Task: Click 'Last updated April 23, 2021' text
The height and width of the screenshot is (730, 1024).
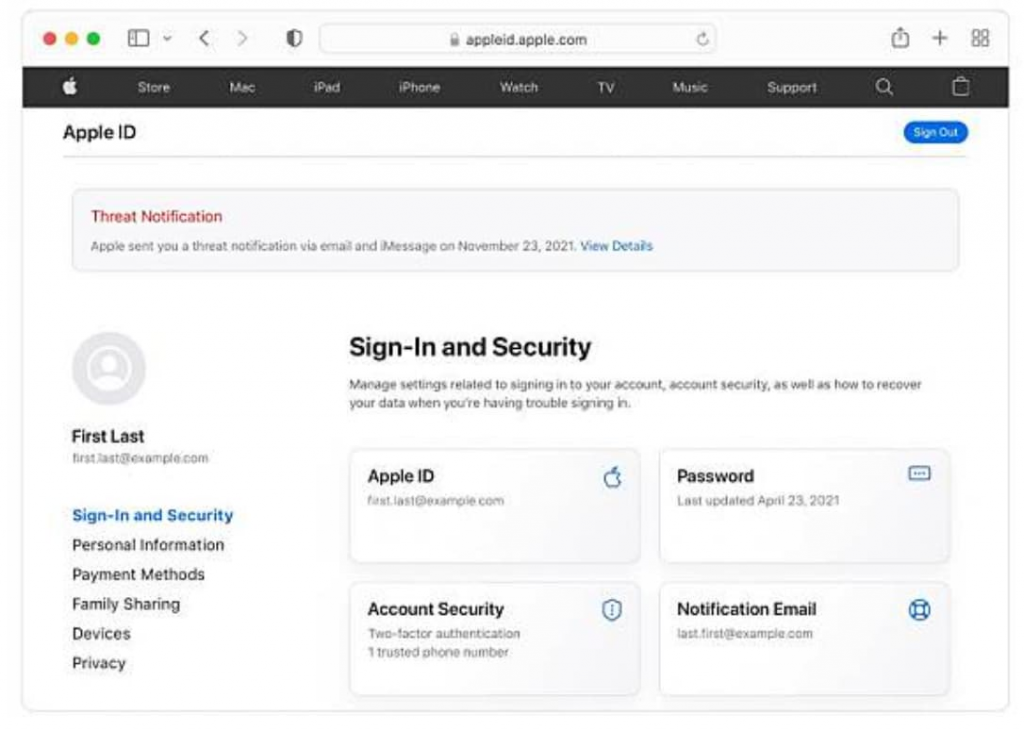Action: (x=758, y=501)
